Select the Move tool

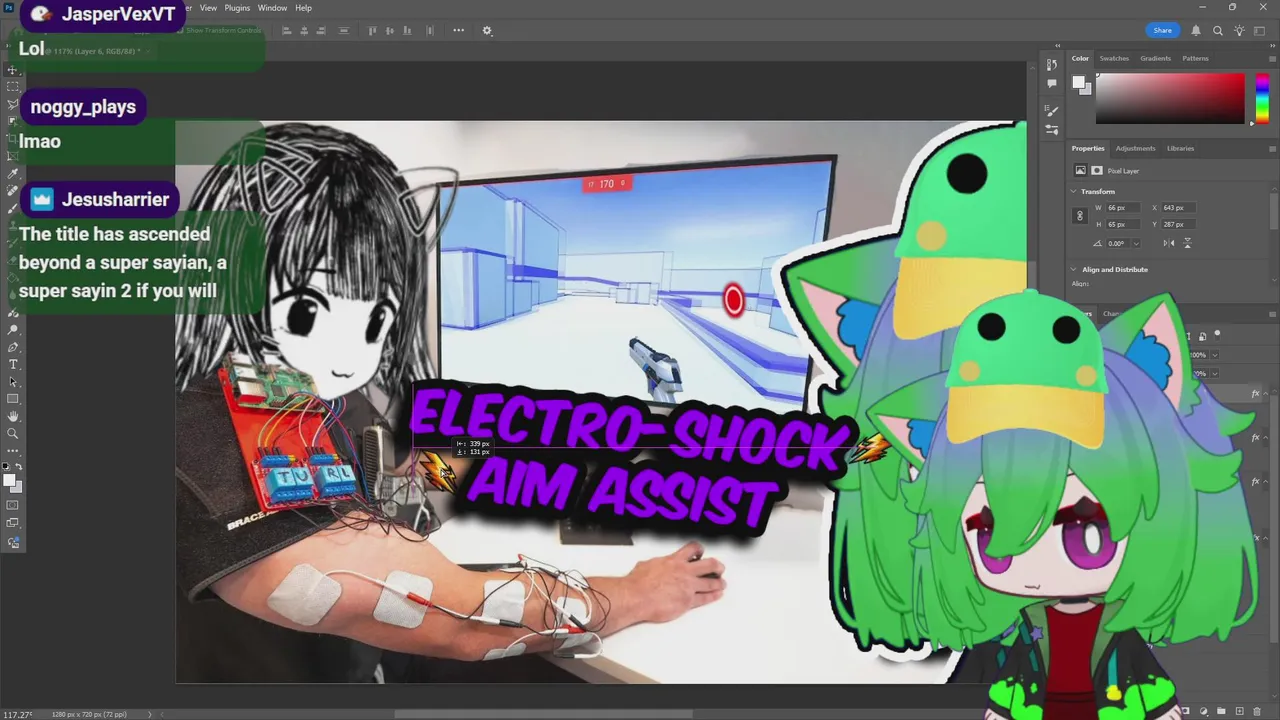click(13, 70)
